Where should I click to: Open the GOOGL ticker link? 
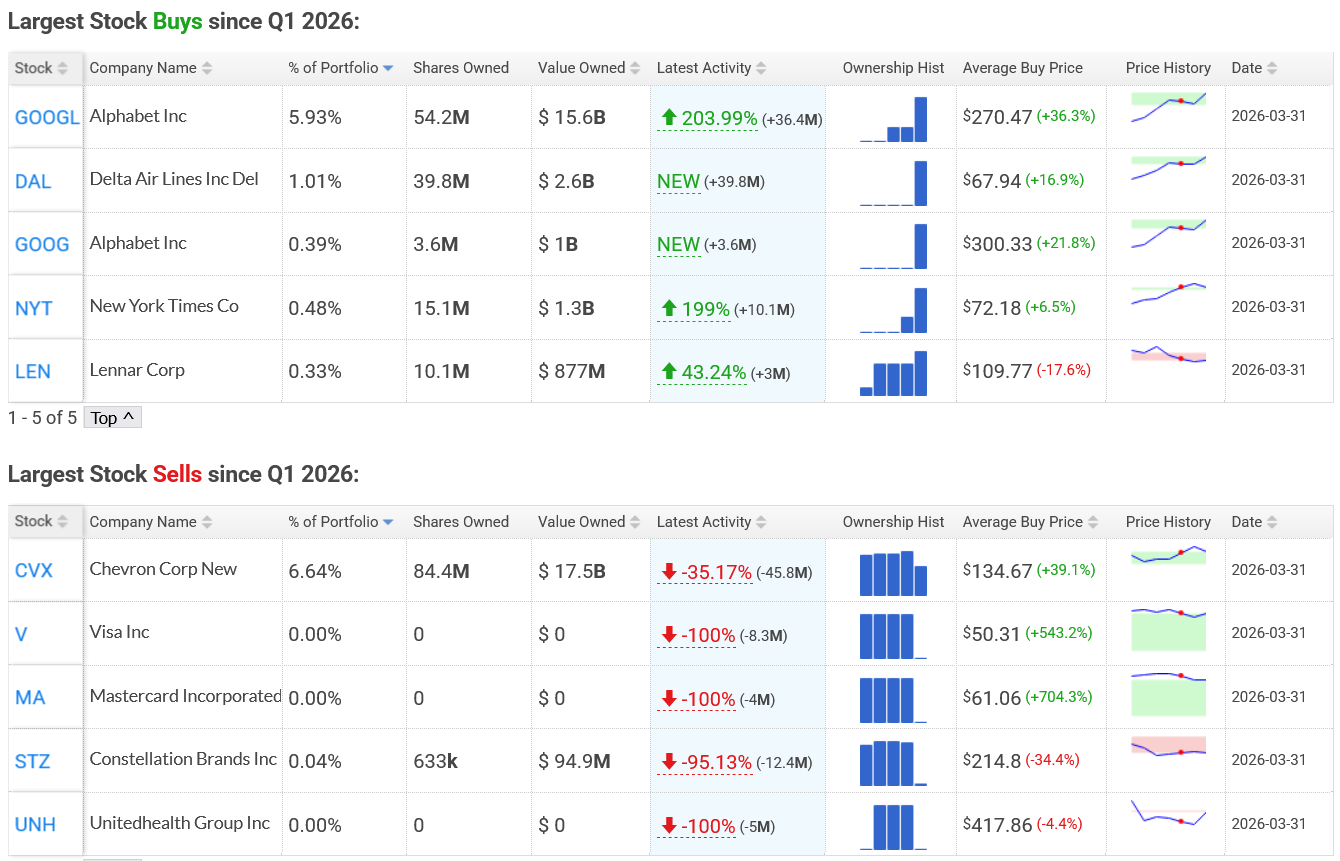(x=47, y=117)
